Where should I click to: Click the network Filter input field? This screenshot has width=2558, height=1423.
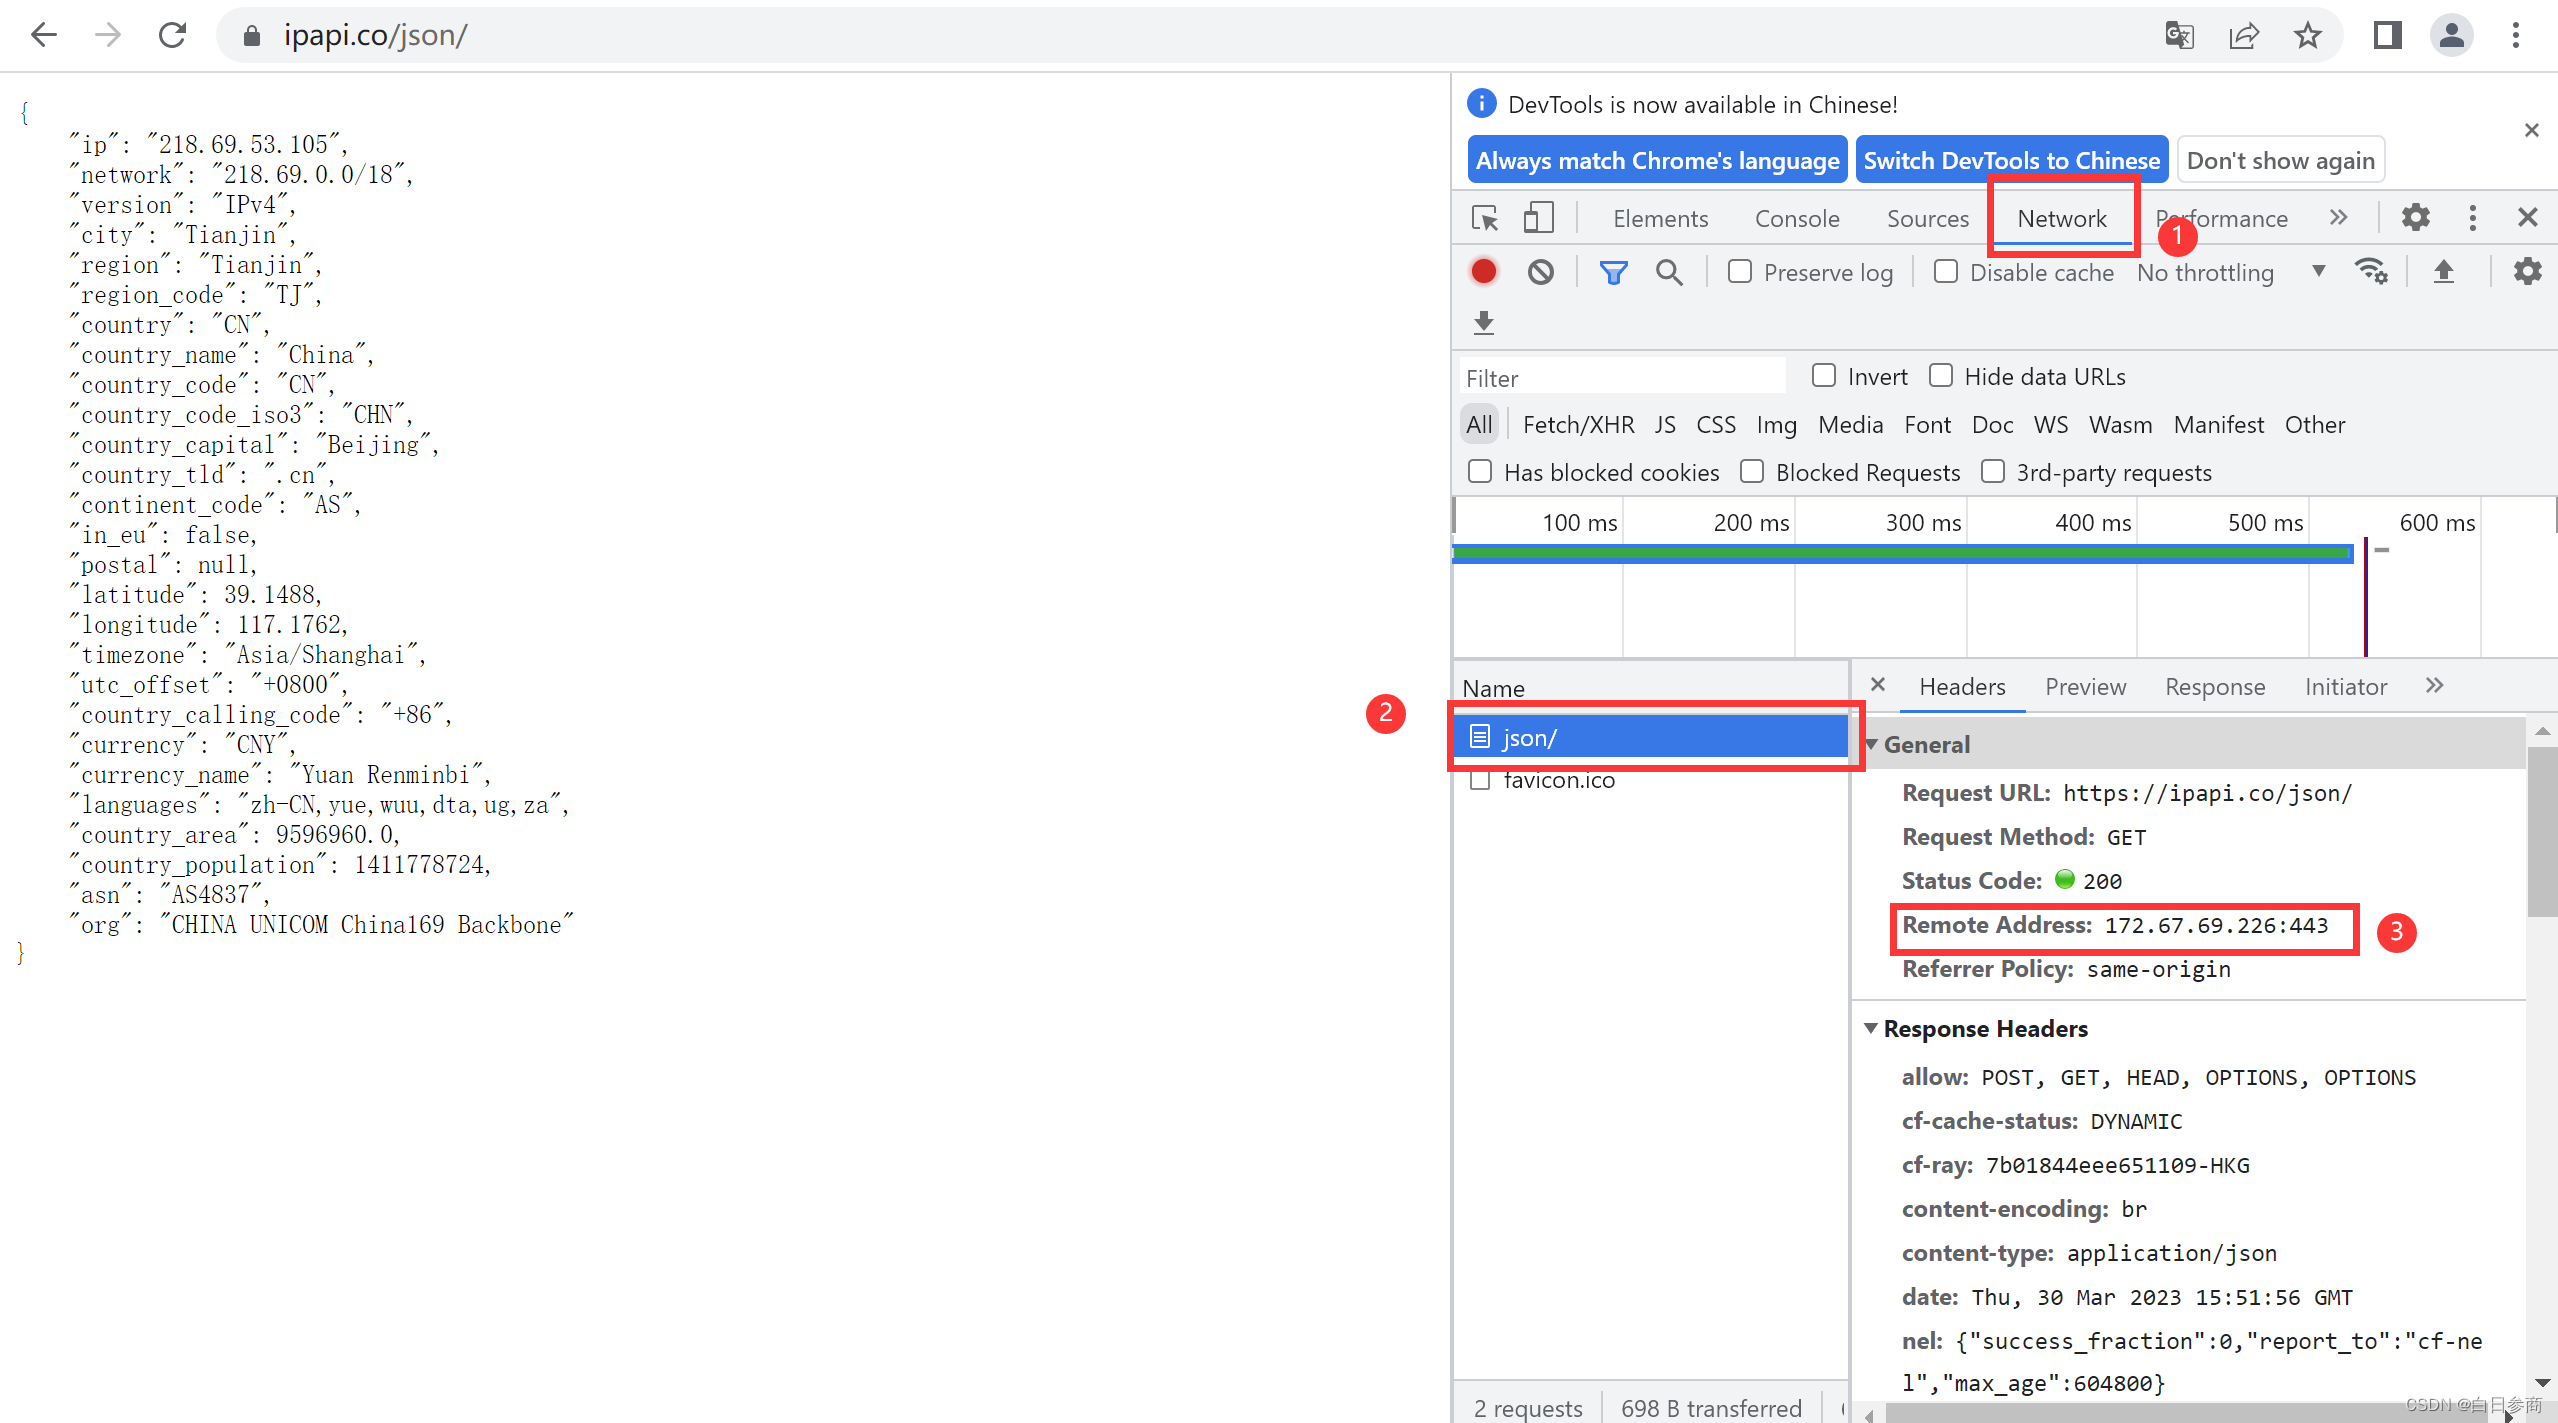click(1620, 378)
